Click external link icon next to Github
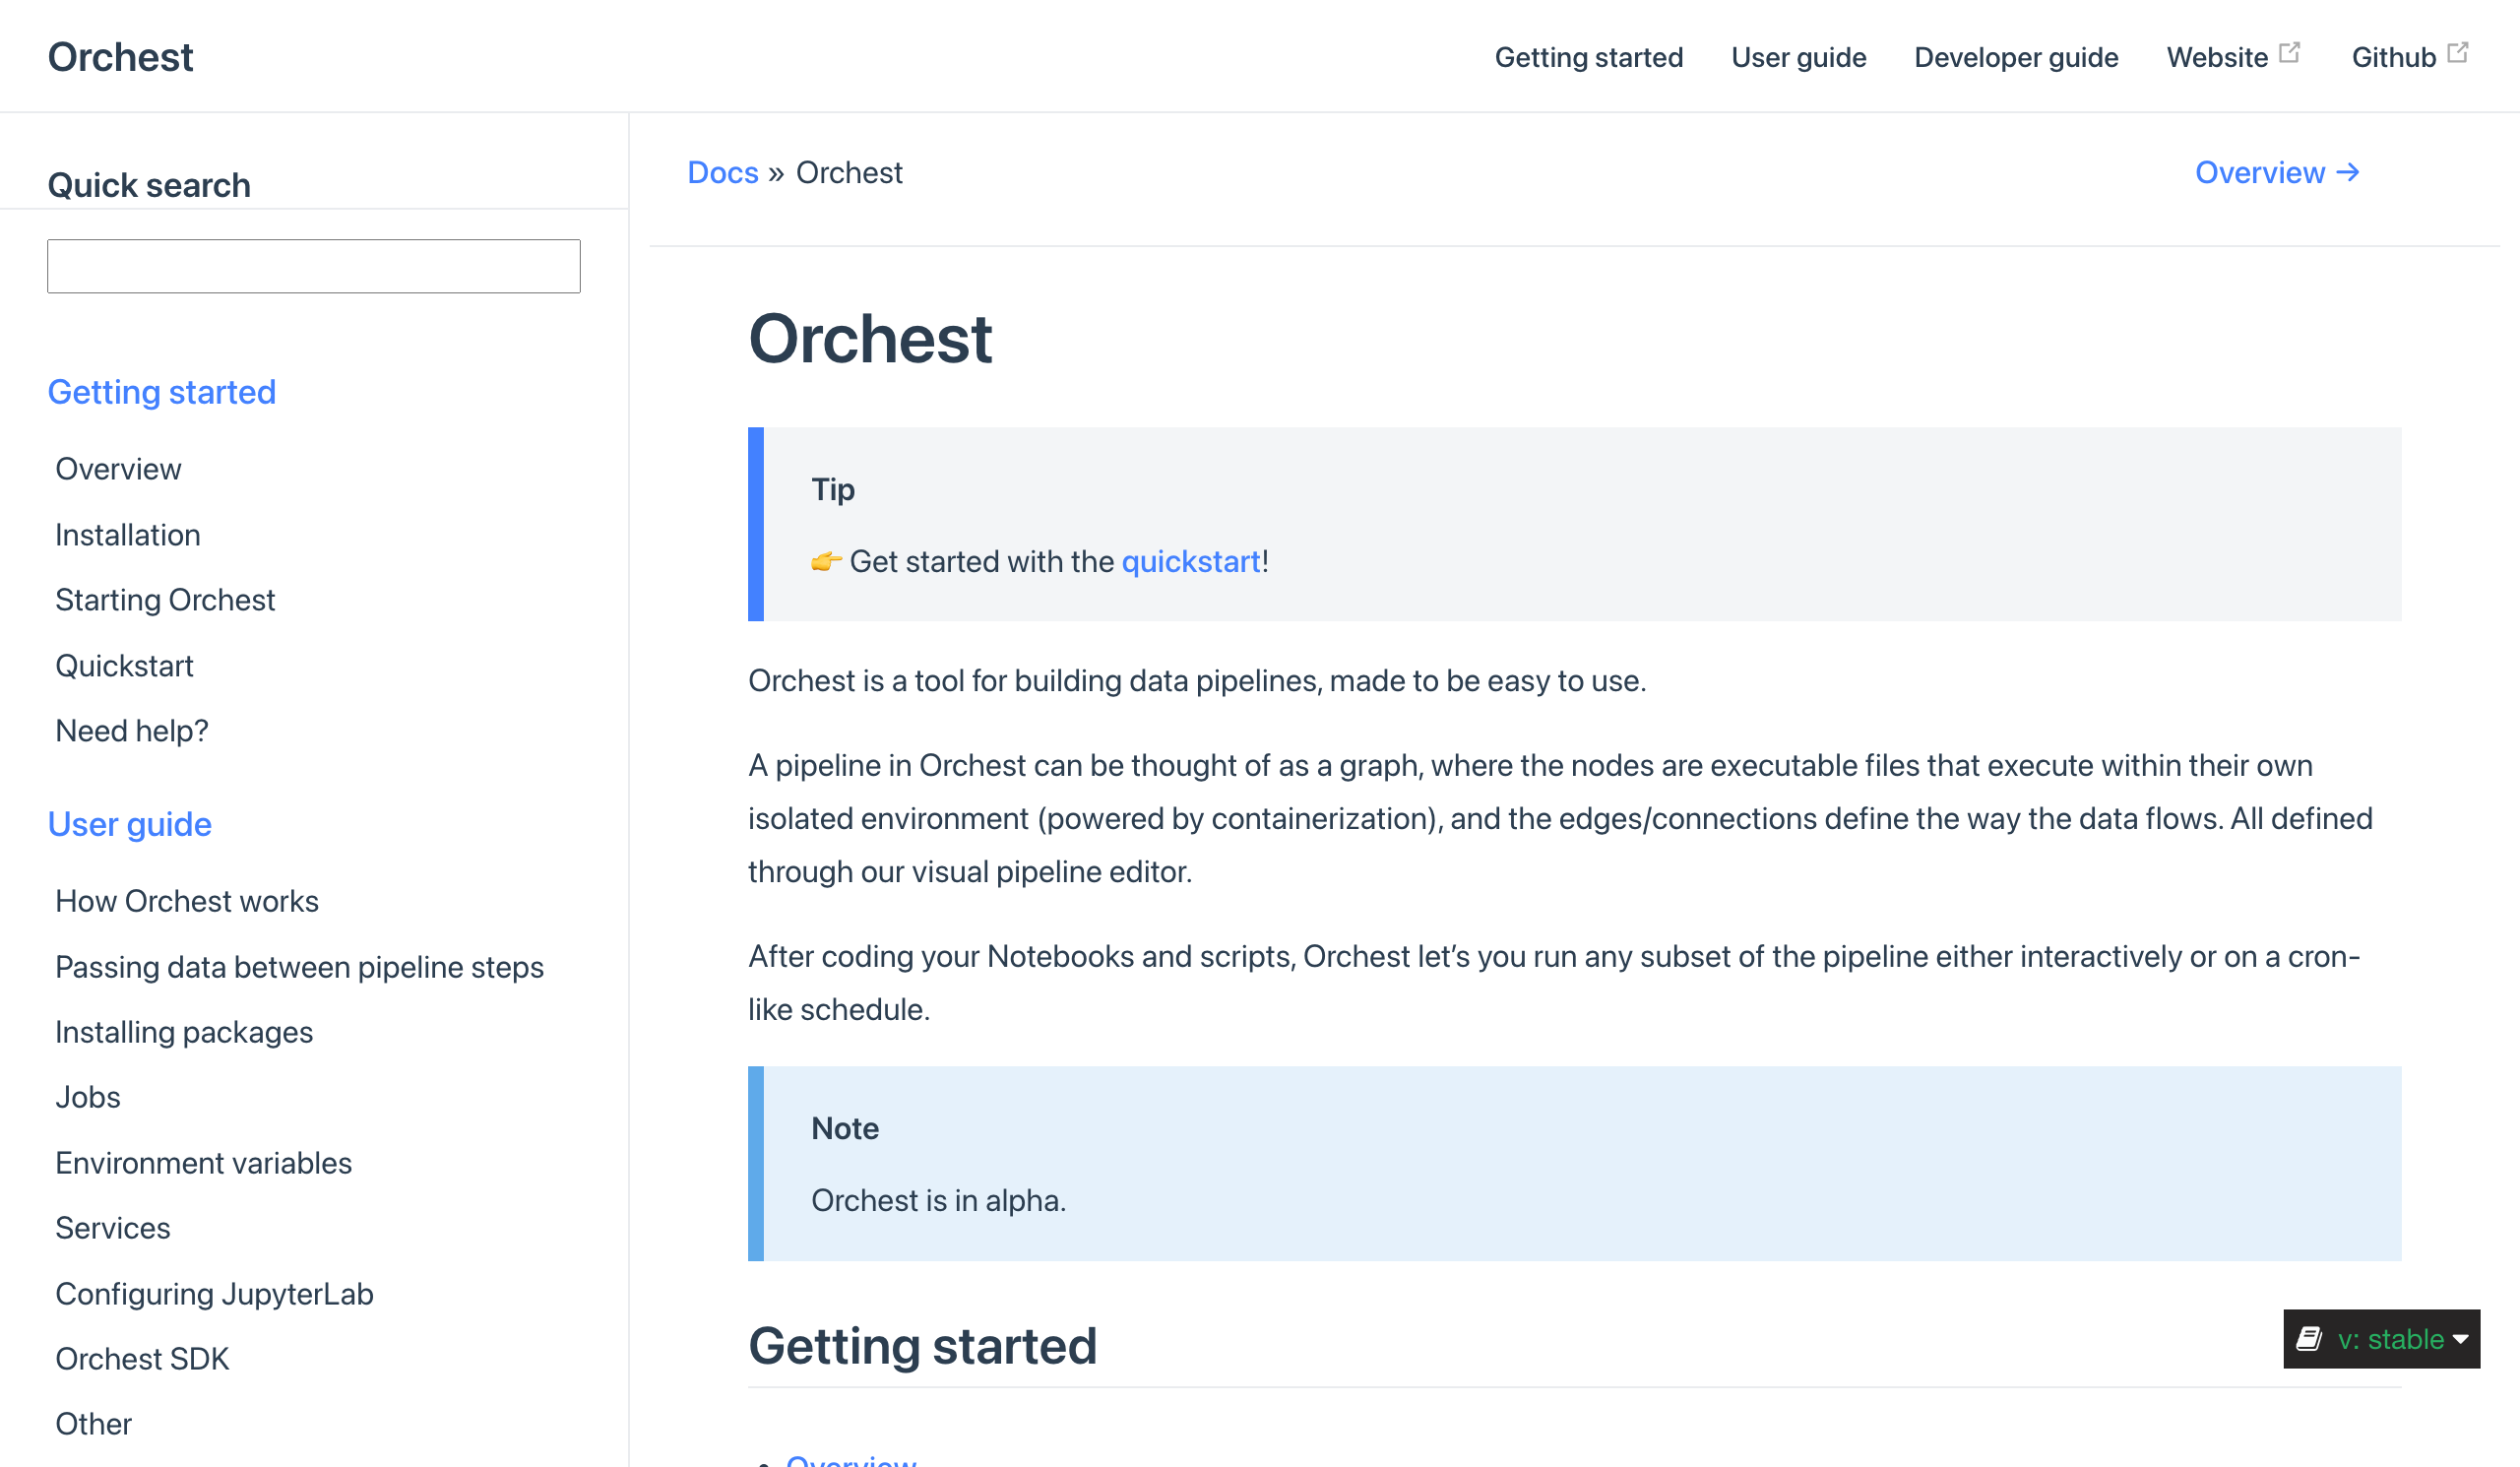2520x1467 pixels. point(2457,52)
